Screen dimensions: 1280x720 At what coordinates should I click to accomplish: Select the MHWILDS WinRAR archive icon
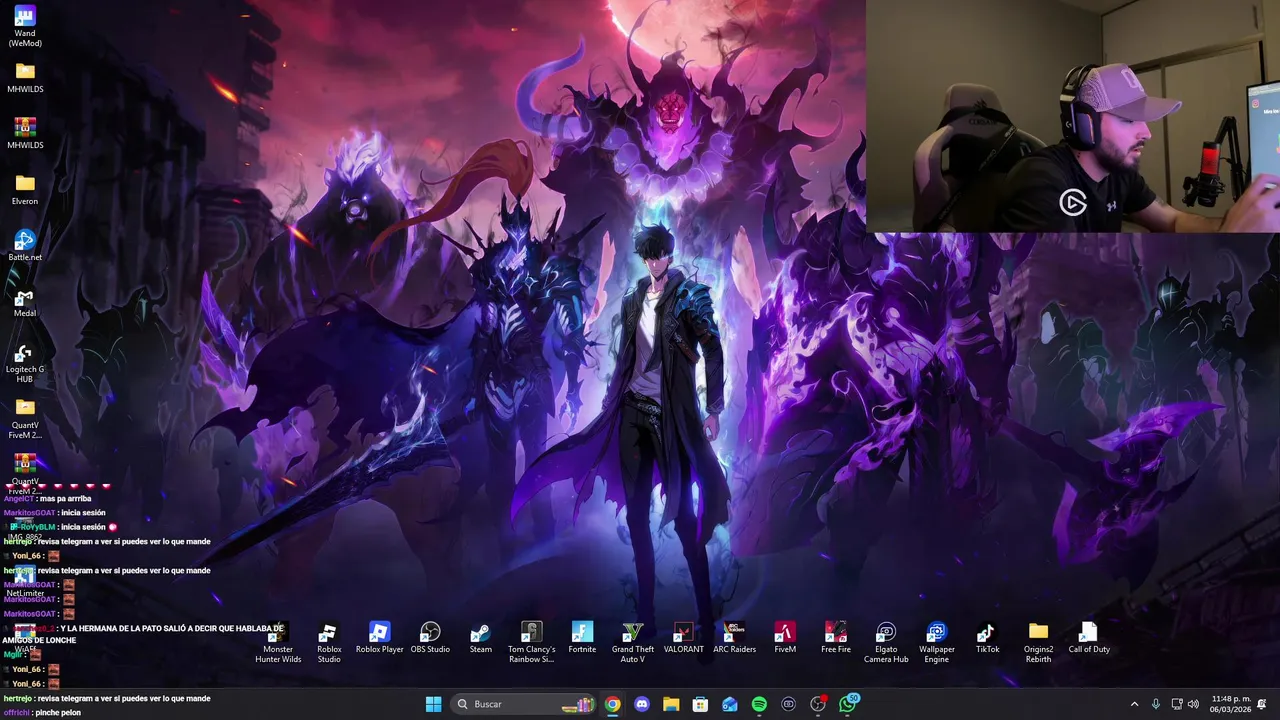(25, 133)
